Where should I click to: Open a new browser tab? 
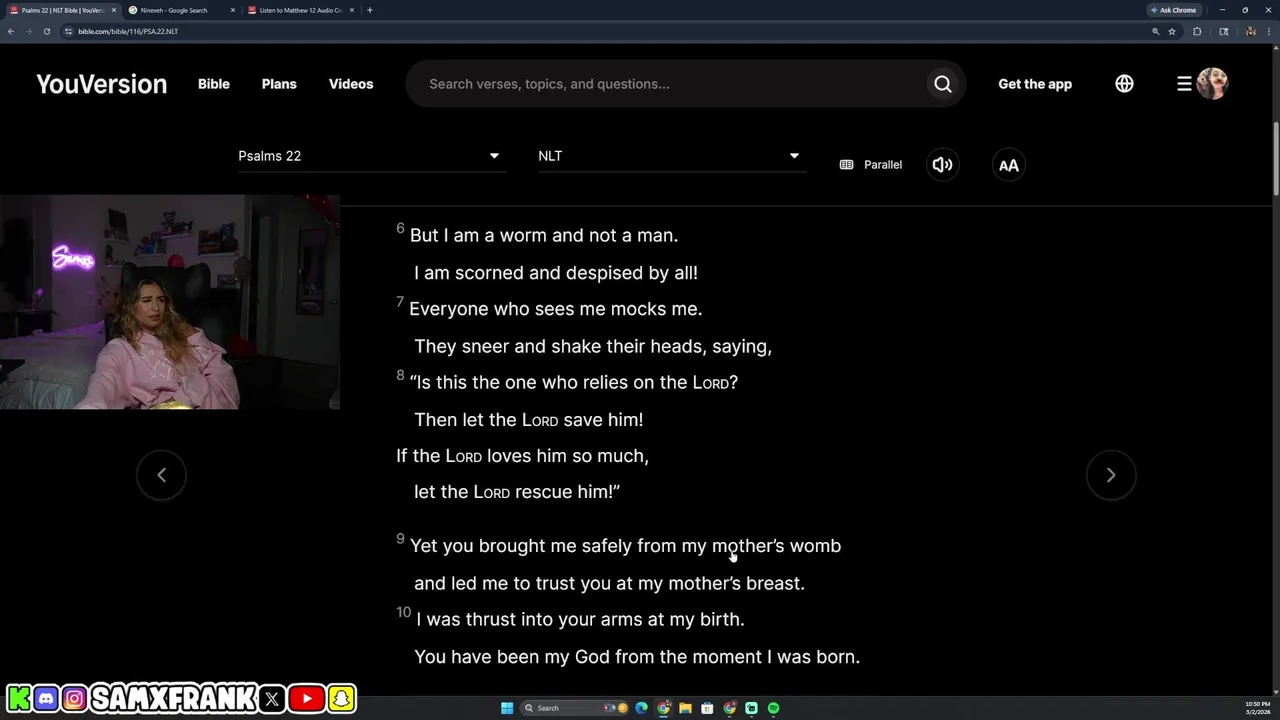pos(370,10)
